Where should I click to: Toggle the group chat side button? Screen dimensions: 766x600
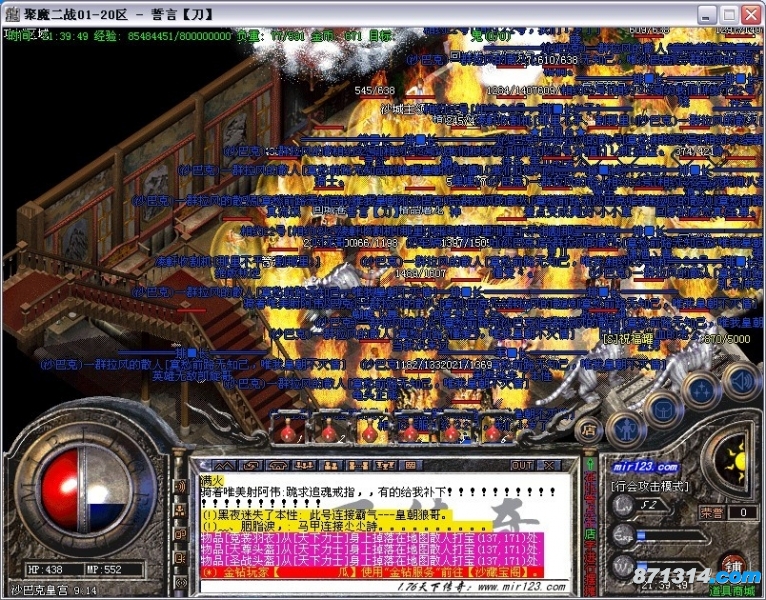pos(180,511)
